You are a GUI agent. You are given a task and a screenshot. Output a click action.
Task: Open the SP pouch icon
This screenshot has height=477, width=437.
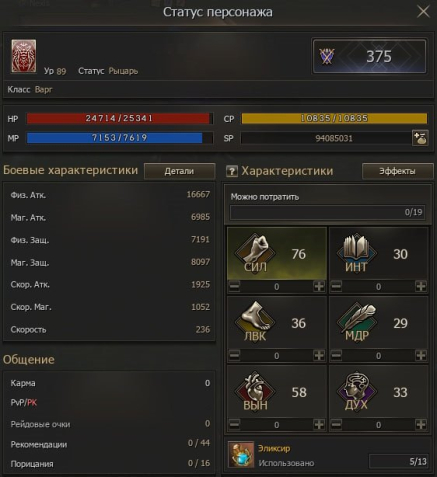point(420,138)
